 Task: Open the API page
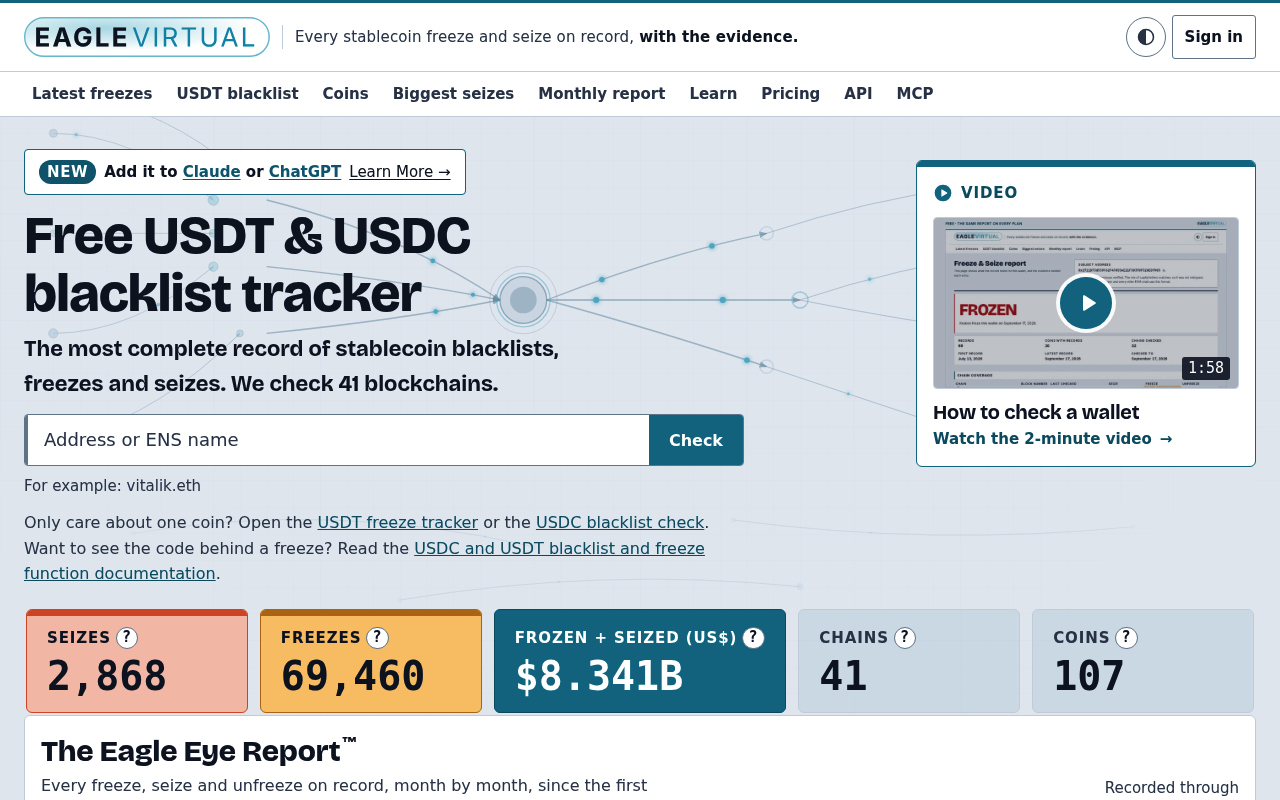tap(858, 94)
